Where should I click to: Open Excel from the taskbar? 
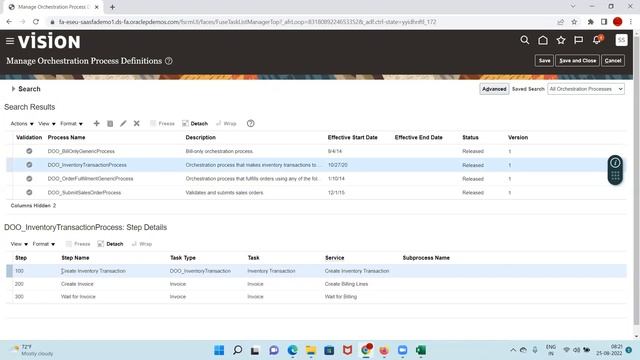pyautogui.click(x=421, y=350)
